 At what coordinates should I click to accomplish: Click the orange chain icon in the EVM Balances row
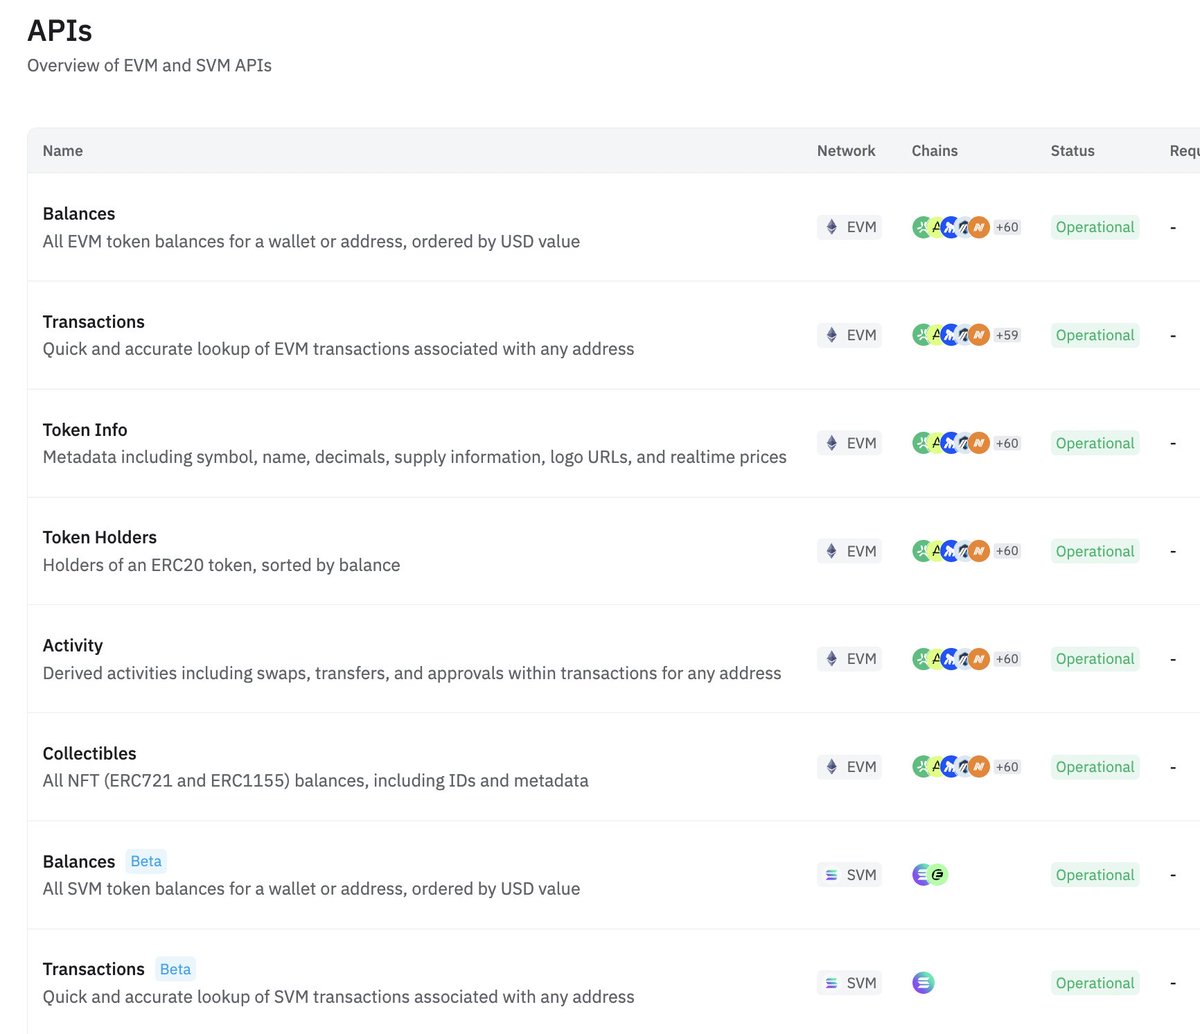pos(979,227)
